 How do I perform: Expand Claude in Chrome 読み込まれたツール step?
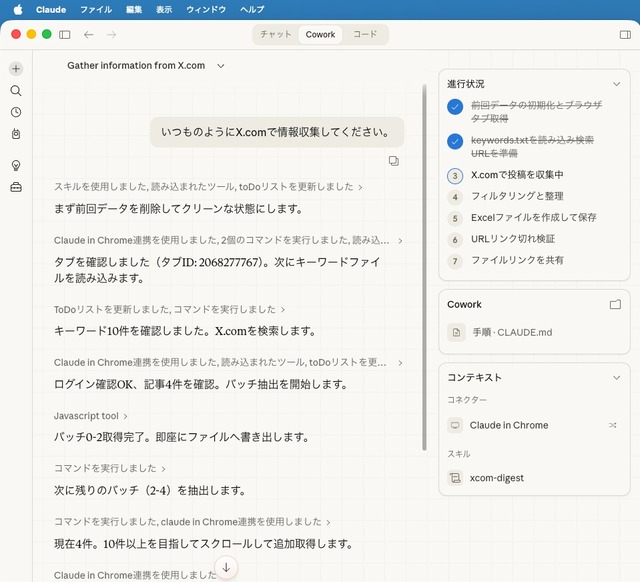tap(228, 362)
